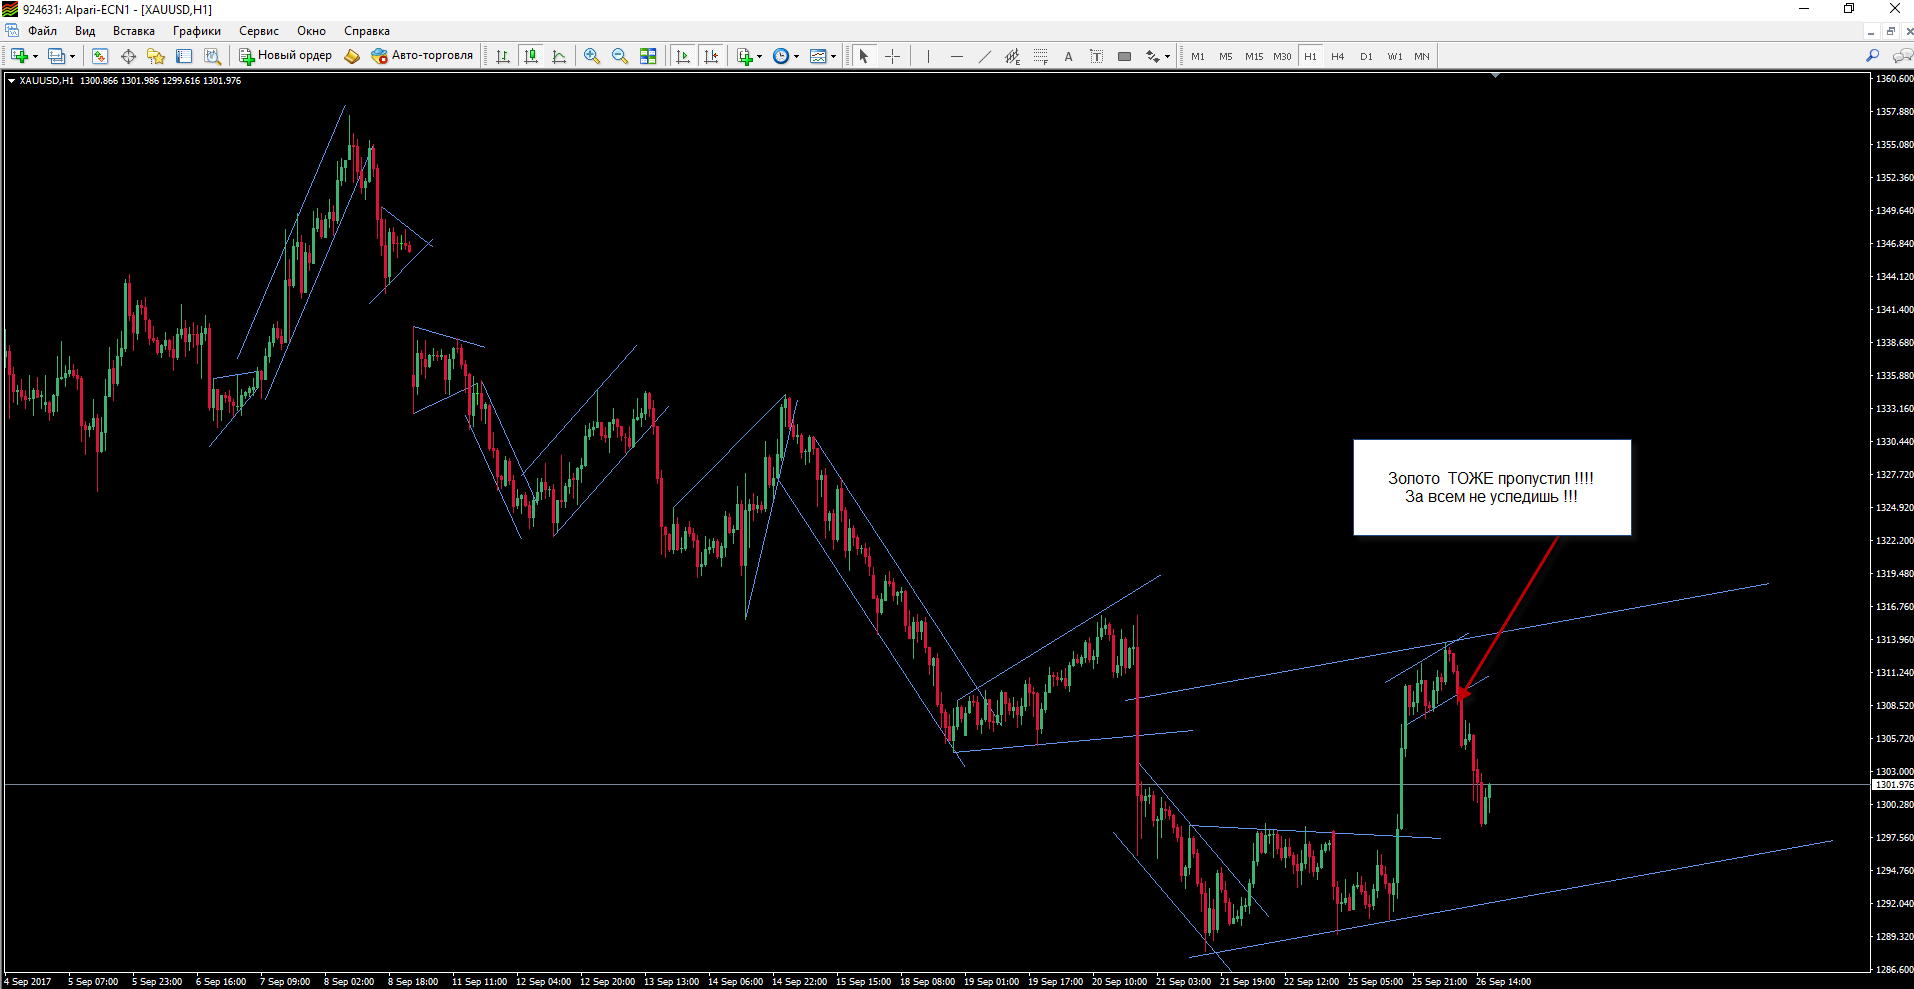The height and width of the screenshot is (989, 1914).
Task: Open the search magnifier icon
Action: [x=1872, y=56]
